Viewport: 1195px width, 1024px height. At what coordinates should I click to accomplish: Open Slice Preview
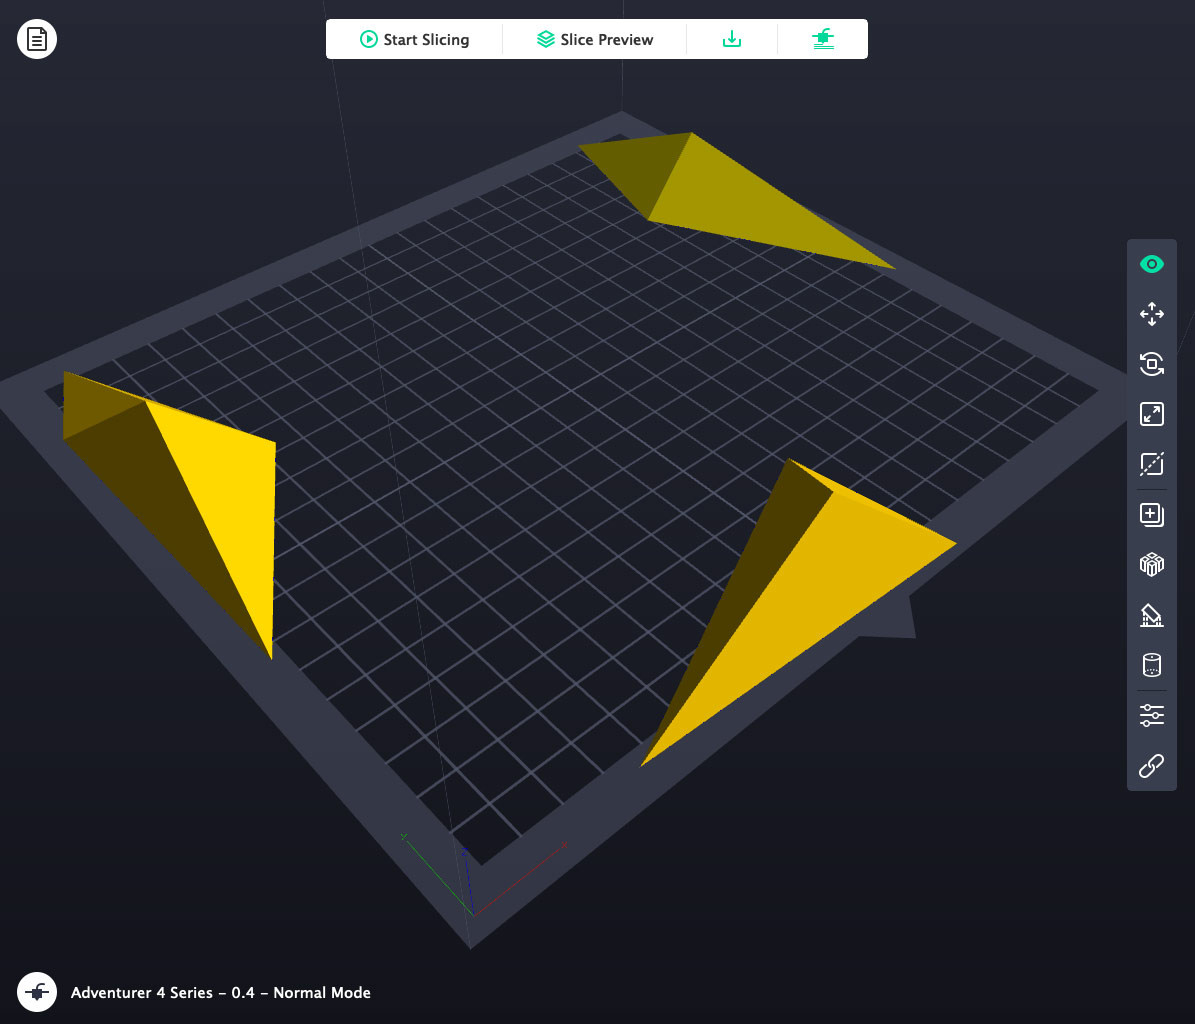(x=594, y=40)
